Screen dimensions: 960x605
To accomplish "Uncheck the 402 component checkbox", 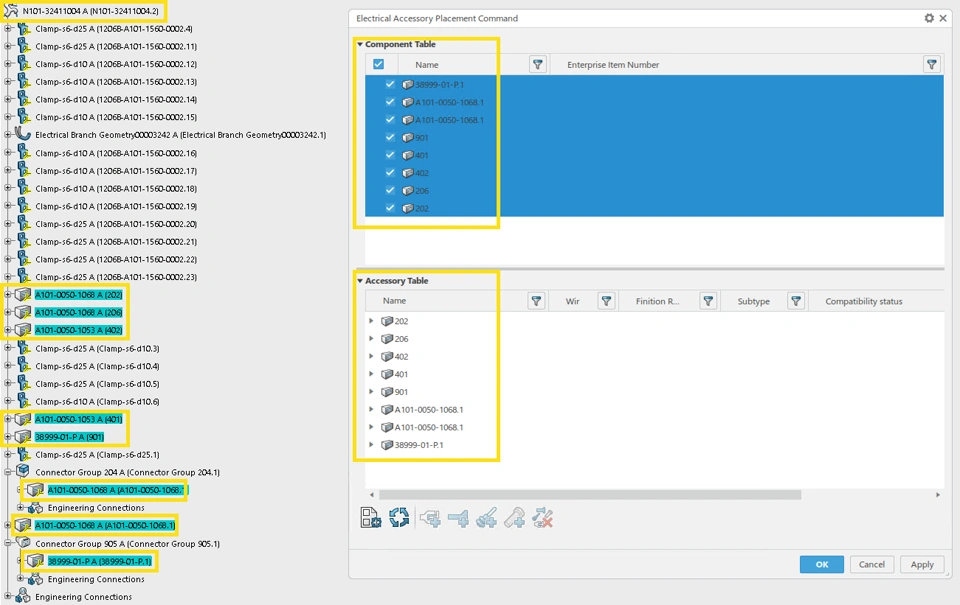I will 390,173.
